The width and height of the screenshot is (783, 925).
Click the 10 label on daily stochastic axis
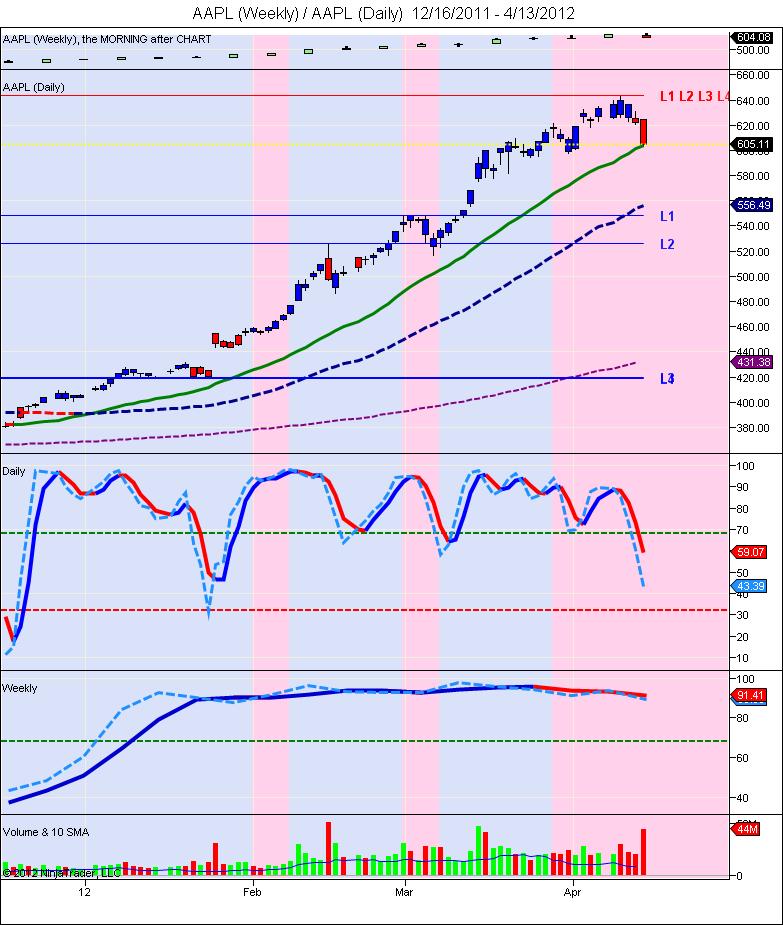[743, 658]
